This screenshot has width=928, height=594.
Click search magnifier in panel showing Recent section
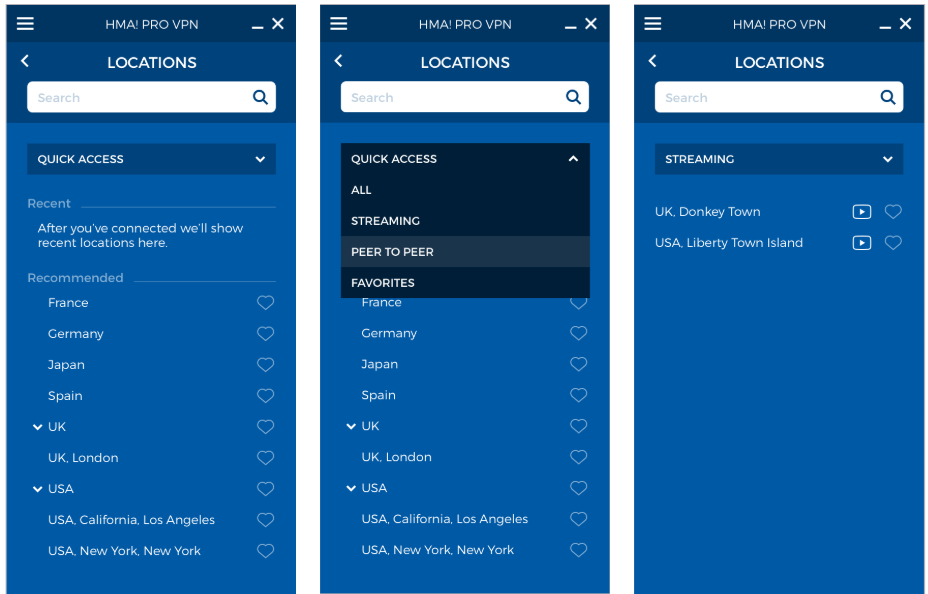point(260,98)
